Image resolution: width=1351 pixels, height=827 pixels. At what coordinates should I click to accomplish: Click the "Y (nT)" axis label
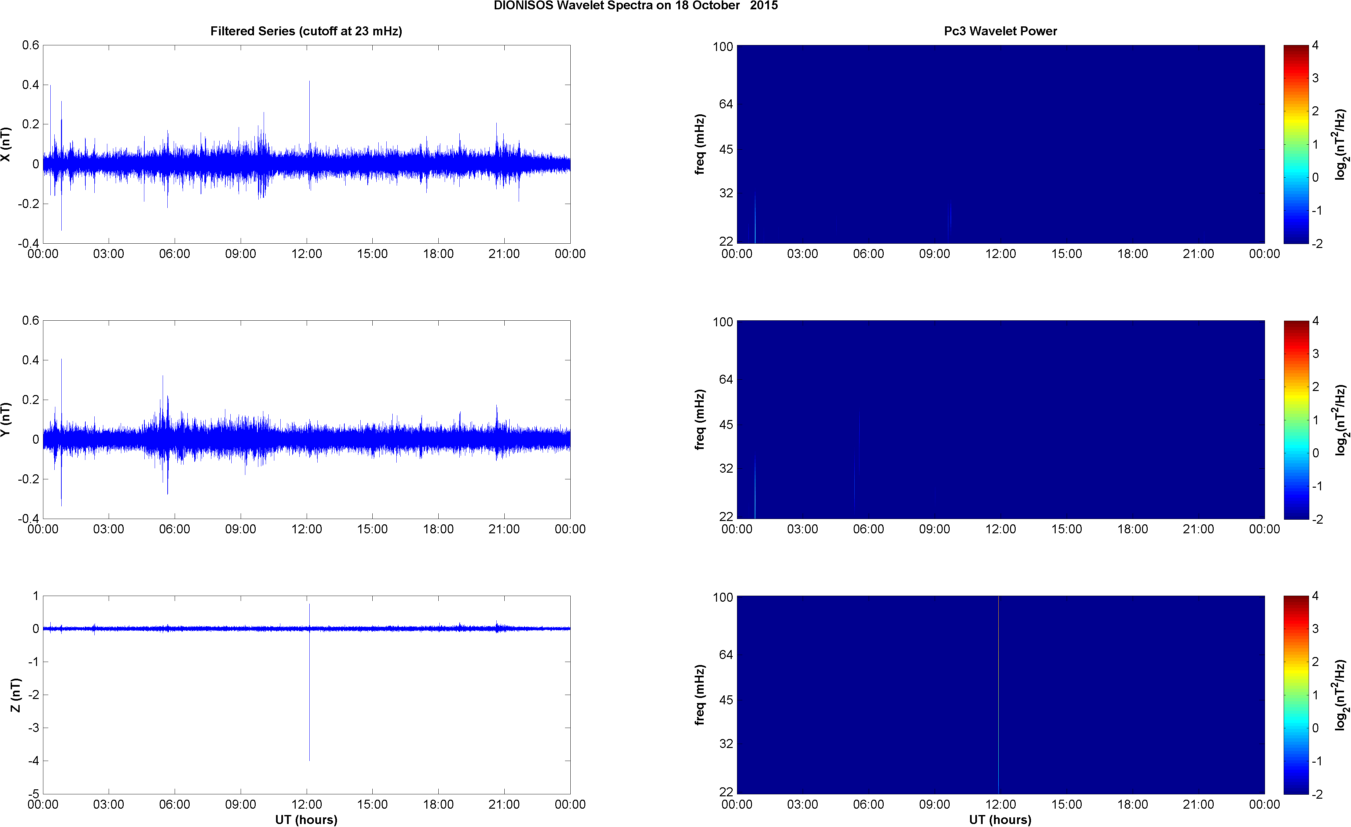7,420
